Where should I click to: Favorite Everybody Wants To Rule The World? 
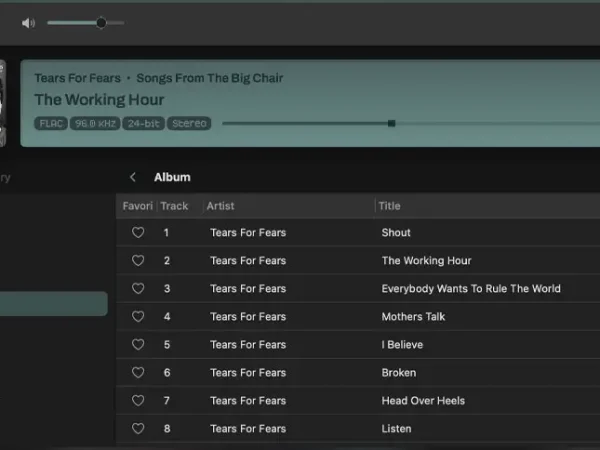(x=138, y=288)
